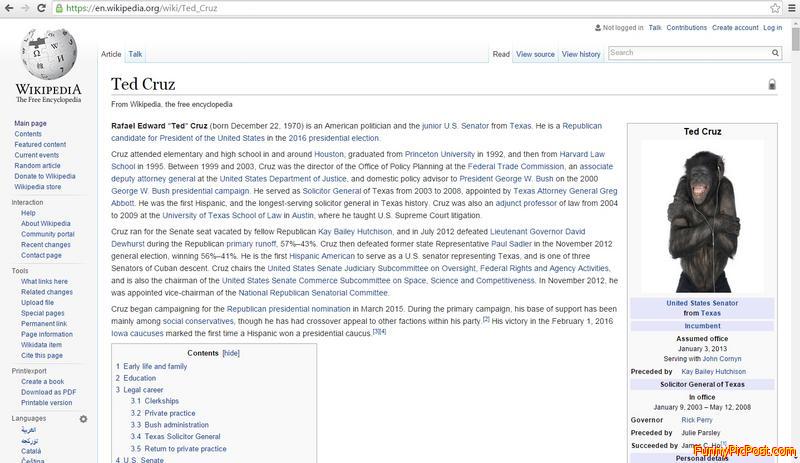The width and height of the screenshot is (800, 463).
Task: Open language settings gear icon
Action: pos(84,419)
